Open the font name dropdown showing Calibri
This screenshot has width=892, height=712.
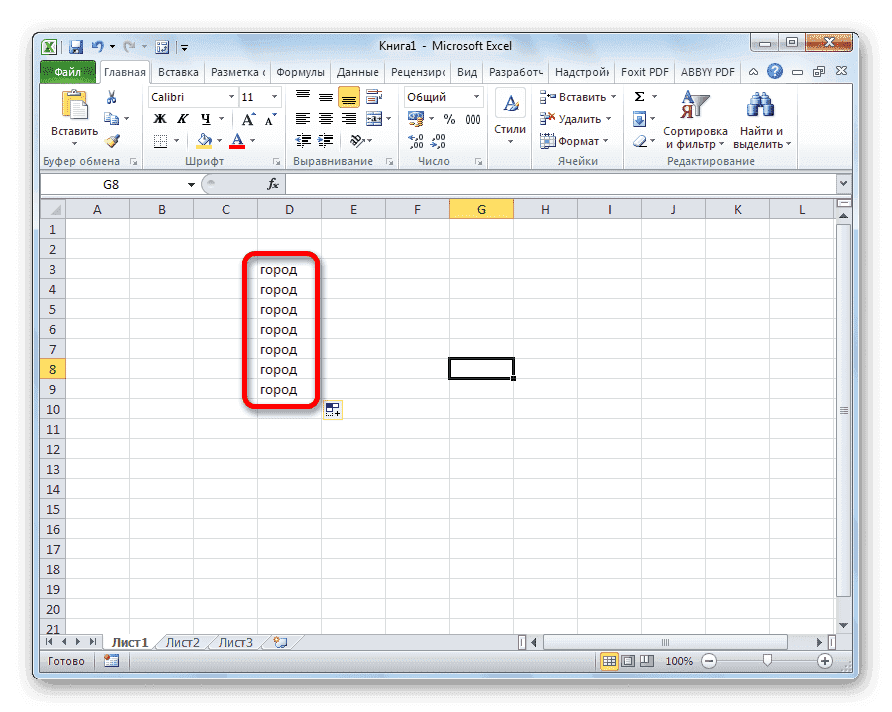[230, 97]
